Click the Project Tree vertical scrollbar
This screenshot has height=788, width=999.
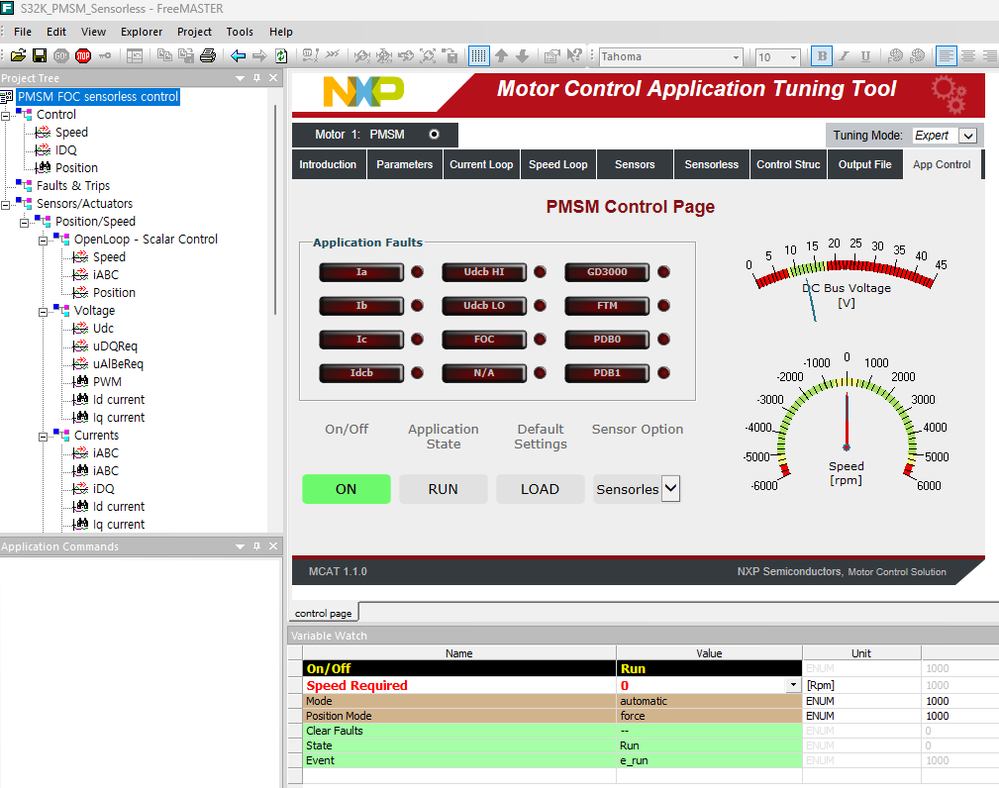276,209
